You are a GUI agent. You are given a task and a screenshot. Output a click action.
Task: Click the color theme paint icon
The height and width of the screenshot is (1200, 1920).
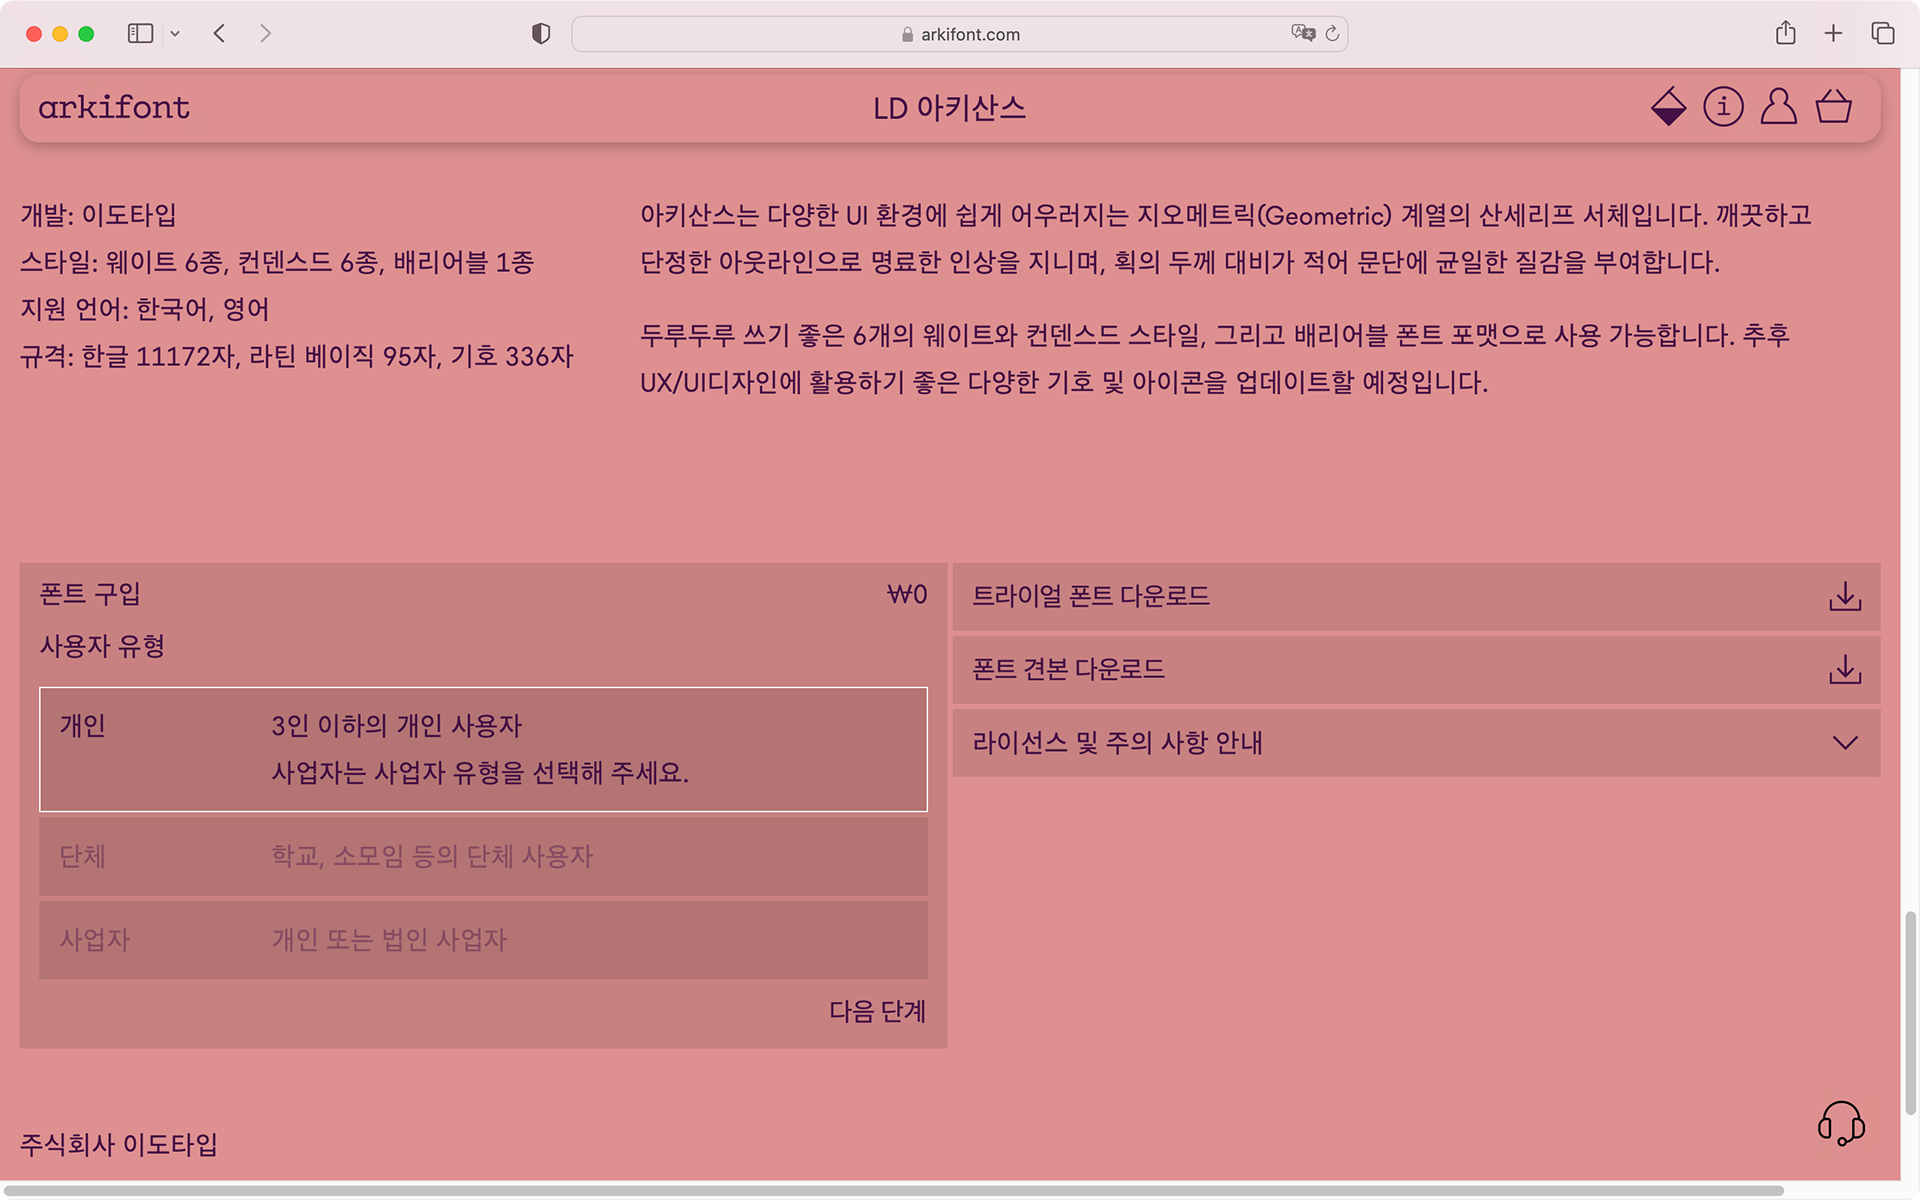(x=1668, y=107)
